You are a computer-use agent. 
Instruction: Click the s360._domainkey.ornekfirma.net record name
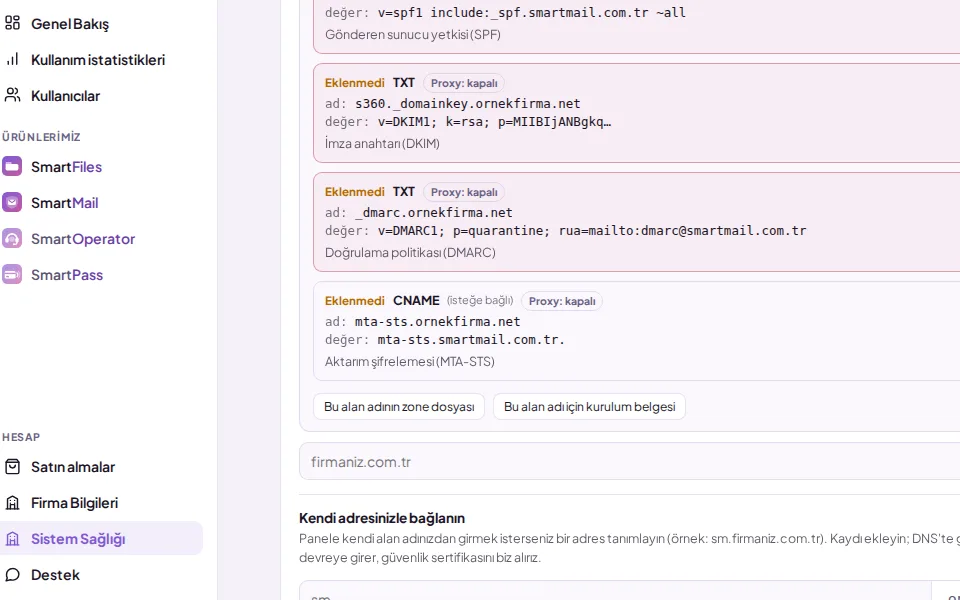468,103
